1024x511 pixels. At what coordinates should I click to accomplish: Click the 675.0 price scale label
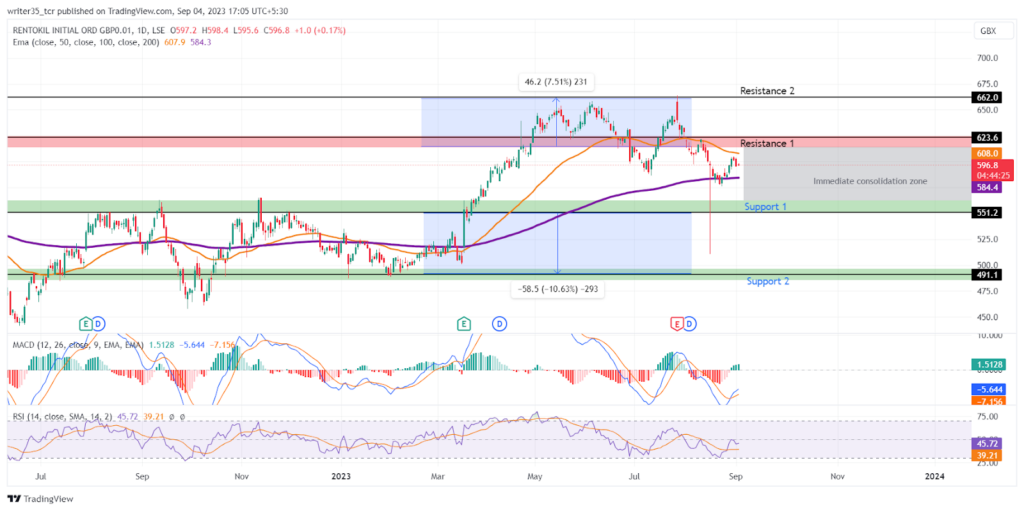pos(985,84)
